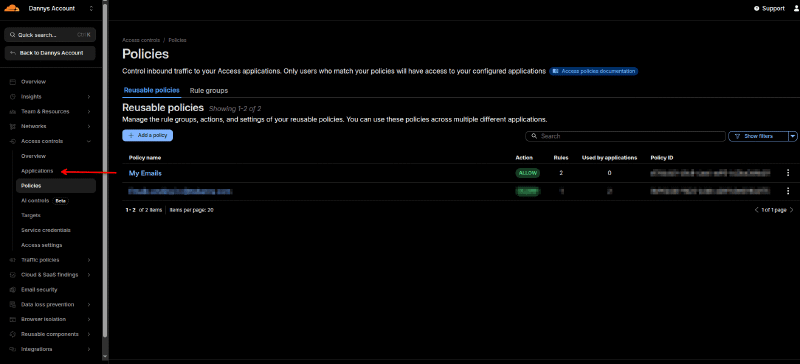Open the My Emails policy
This screenshot has height=364, width=800.
point(145,173)
